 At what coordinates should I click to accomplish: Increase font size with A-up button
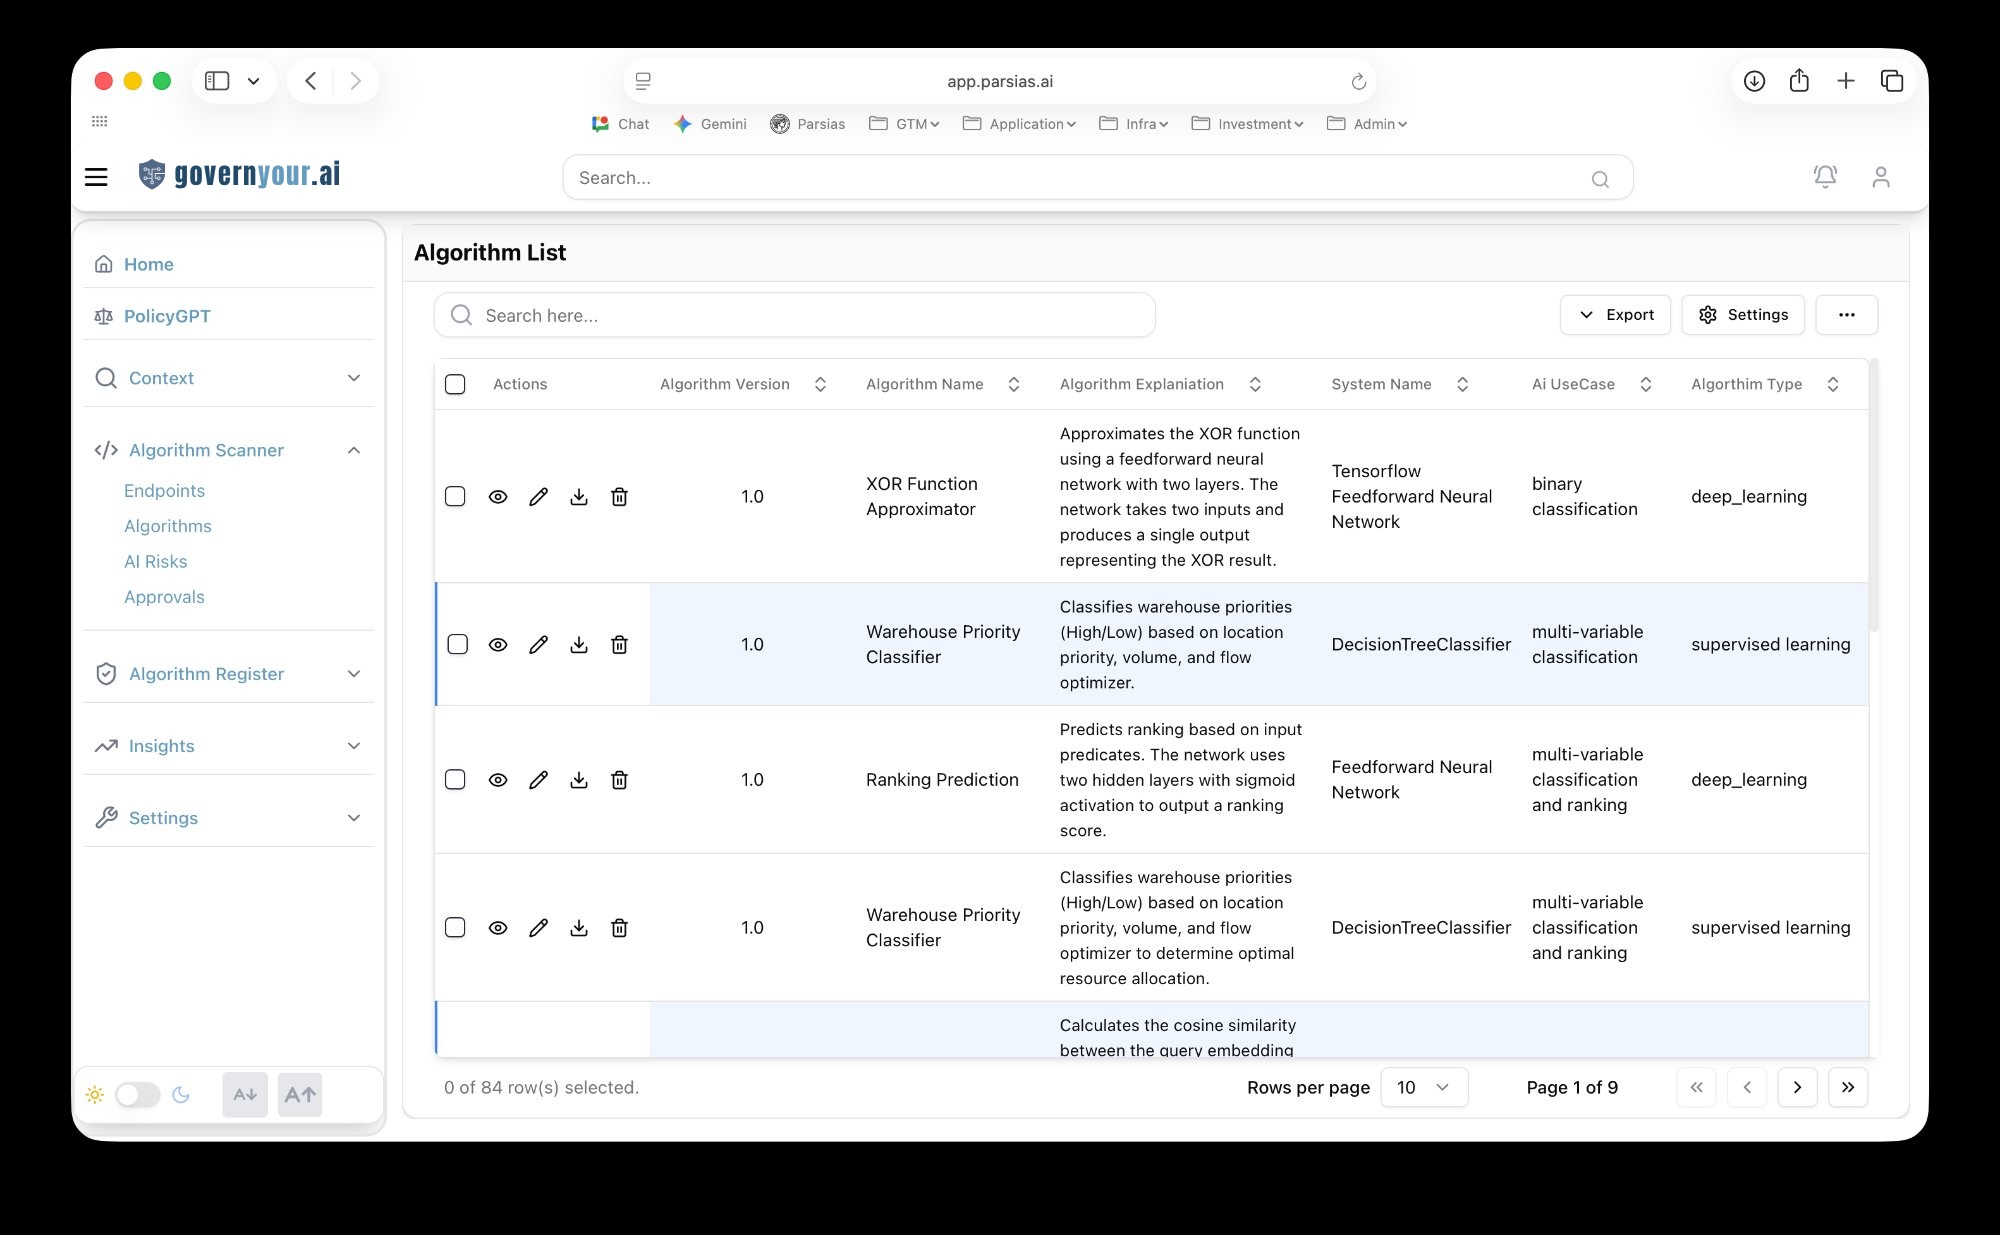pyautogui.click(x=300, y=1094)
